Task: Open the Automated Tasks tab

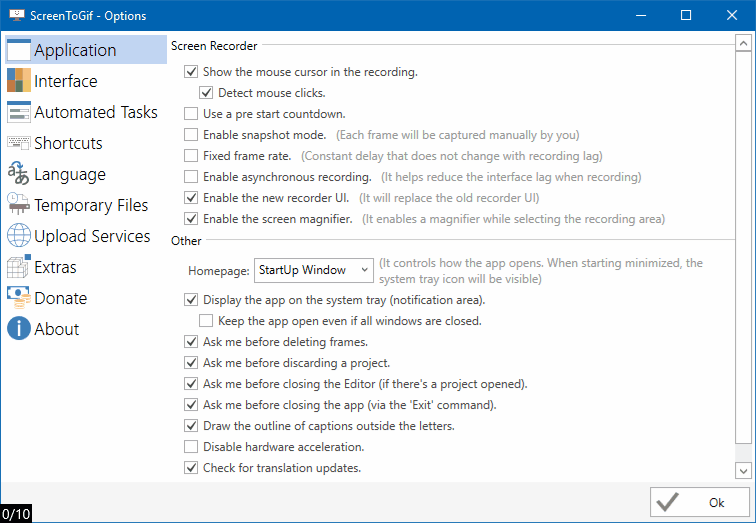Action: [x=86, y=112]
